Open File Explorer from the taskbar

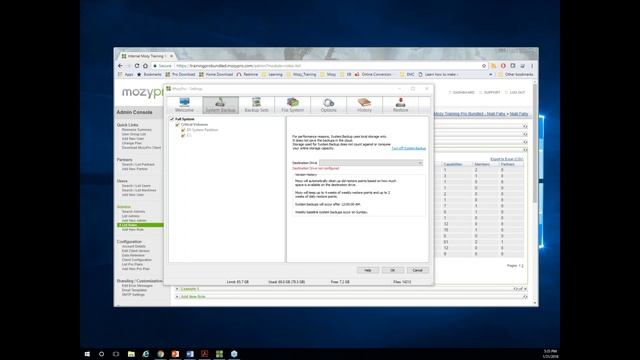(x=131, y=354)
